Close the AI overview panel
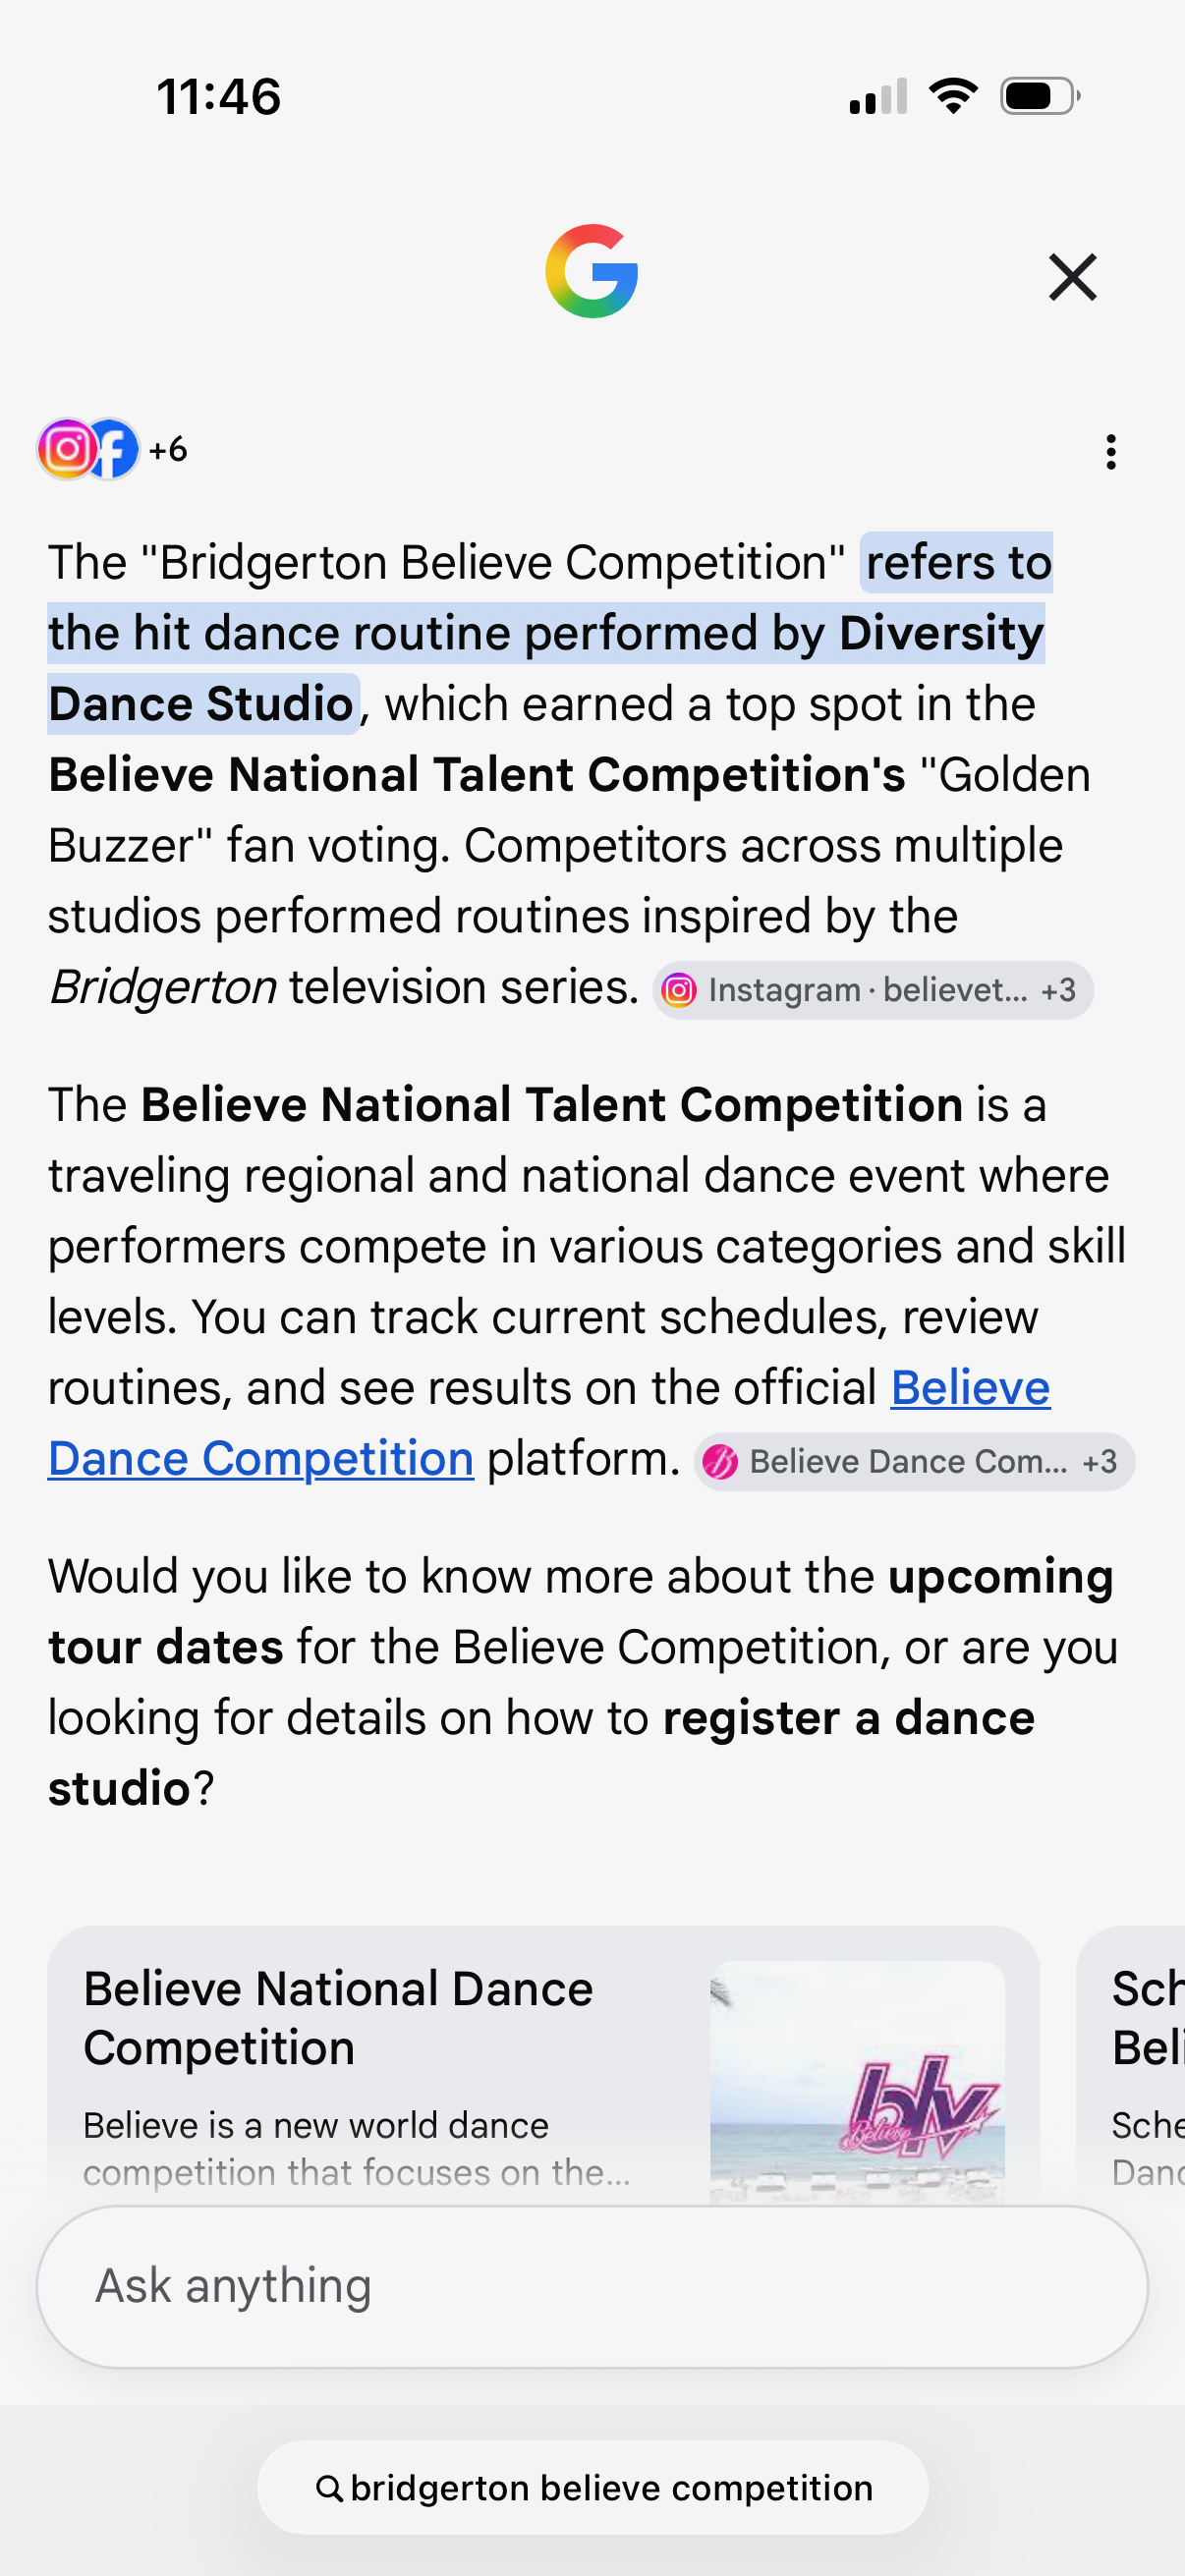Screen dimensions: 1185x2576 click(x=1073, y=277)
